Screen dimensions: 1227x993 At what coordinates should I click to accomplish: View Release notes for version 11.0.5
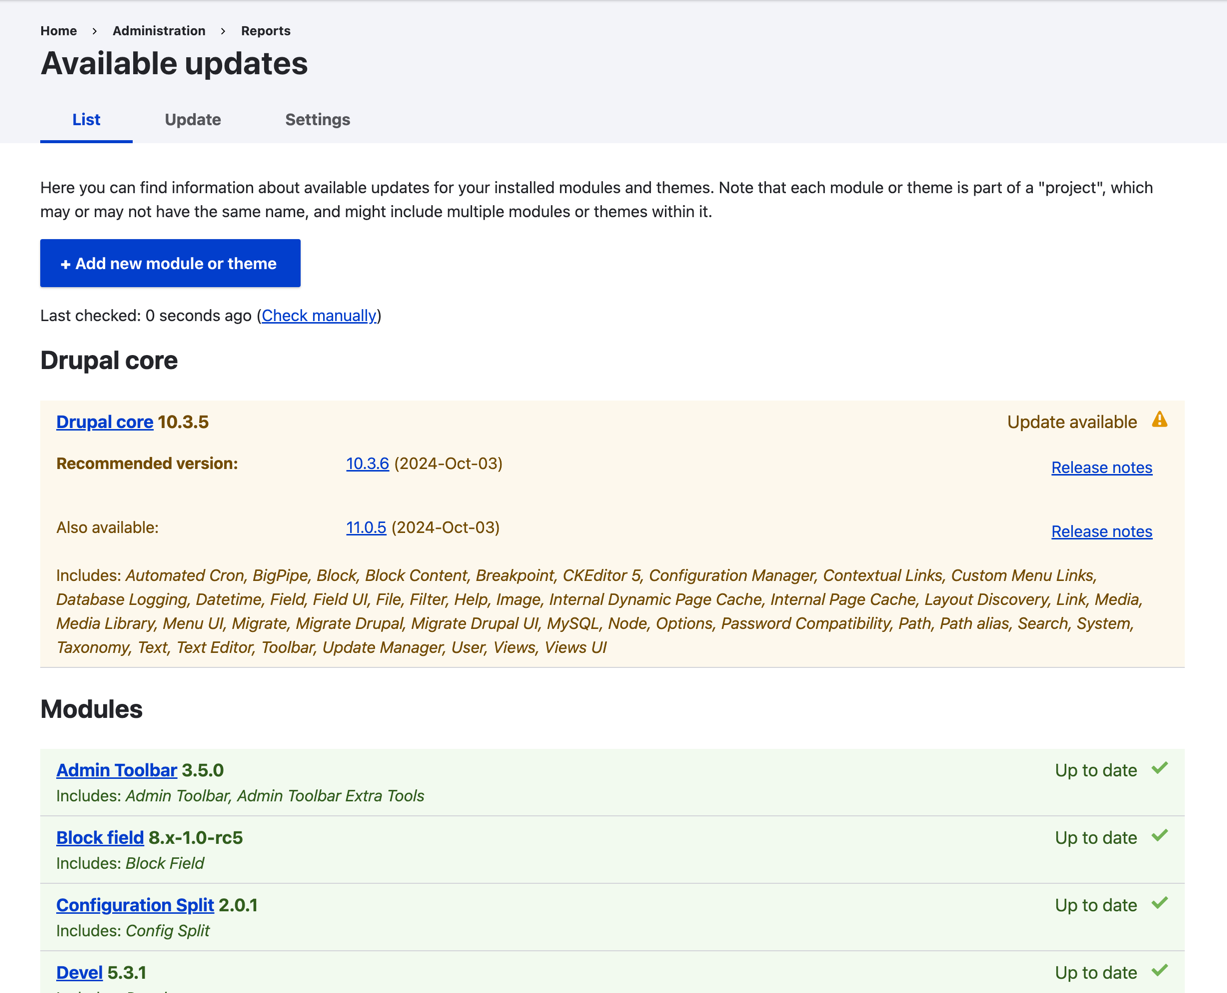click(x=1101, y=532)
